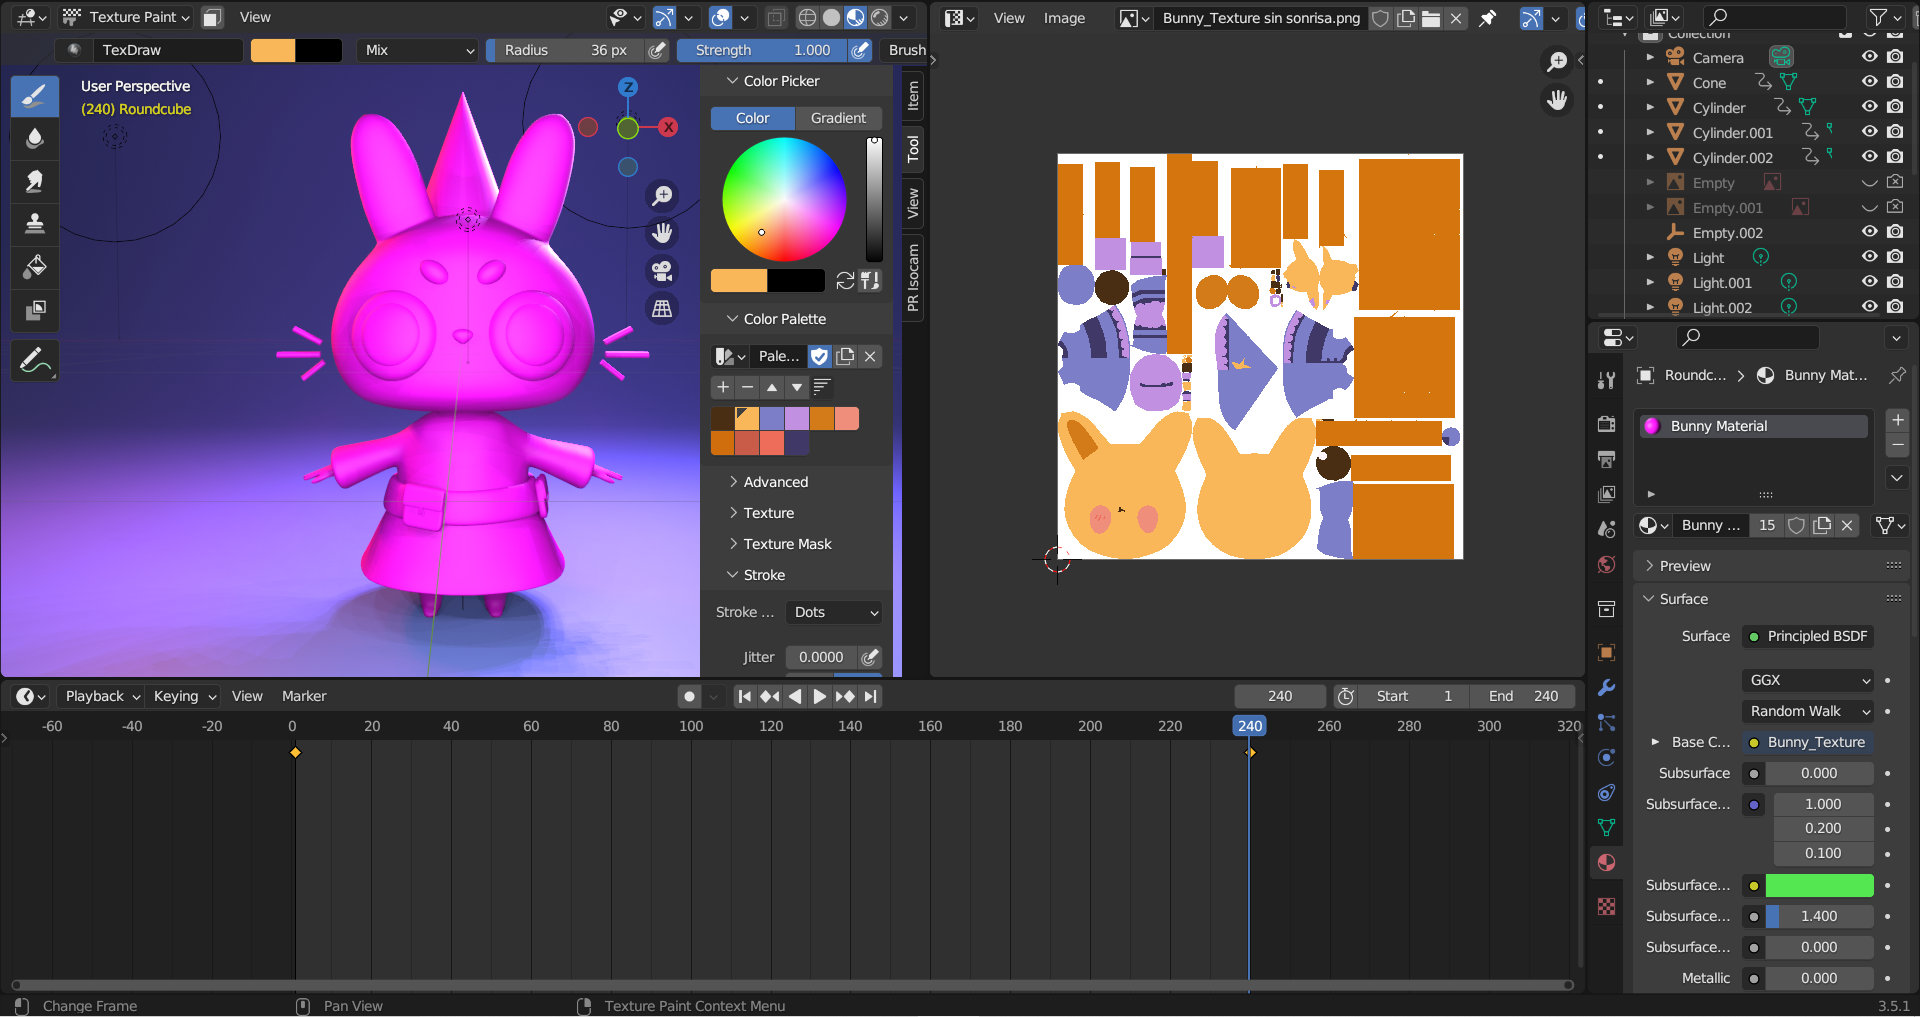
Task: Toggle radius pressure sensitivity button
Action: coord(657,50)
